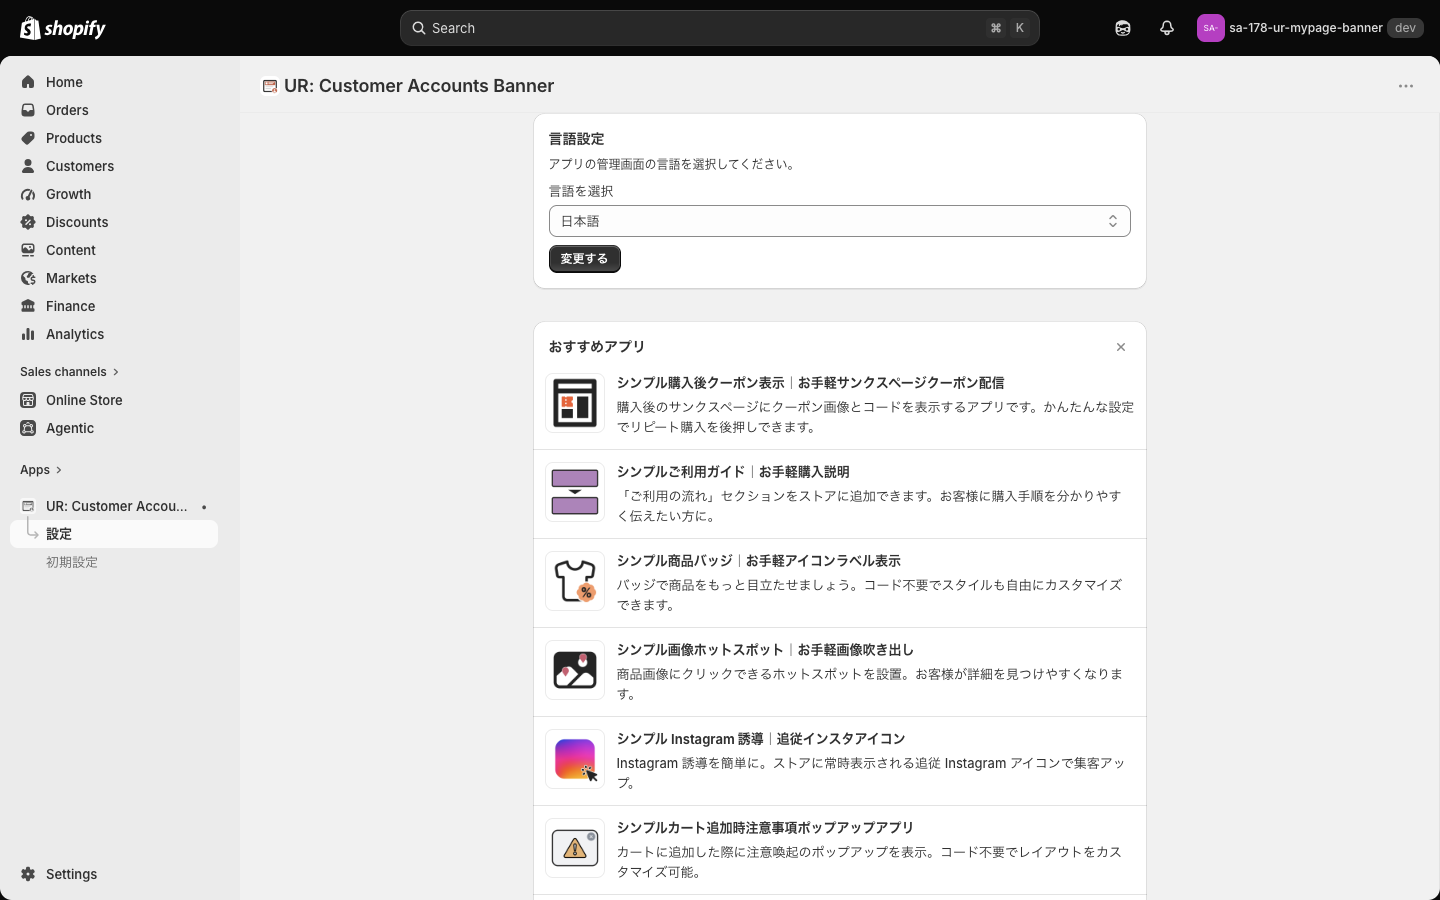Screen dimensions: 1440x900
Task: Click the pin dot beside UR: Customer Accou...
Action: pyautogui.click(x=204, y=507)
